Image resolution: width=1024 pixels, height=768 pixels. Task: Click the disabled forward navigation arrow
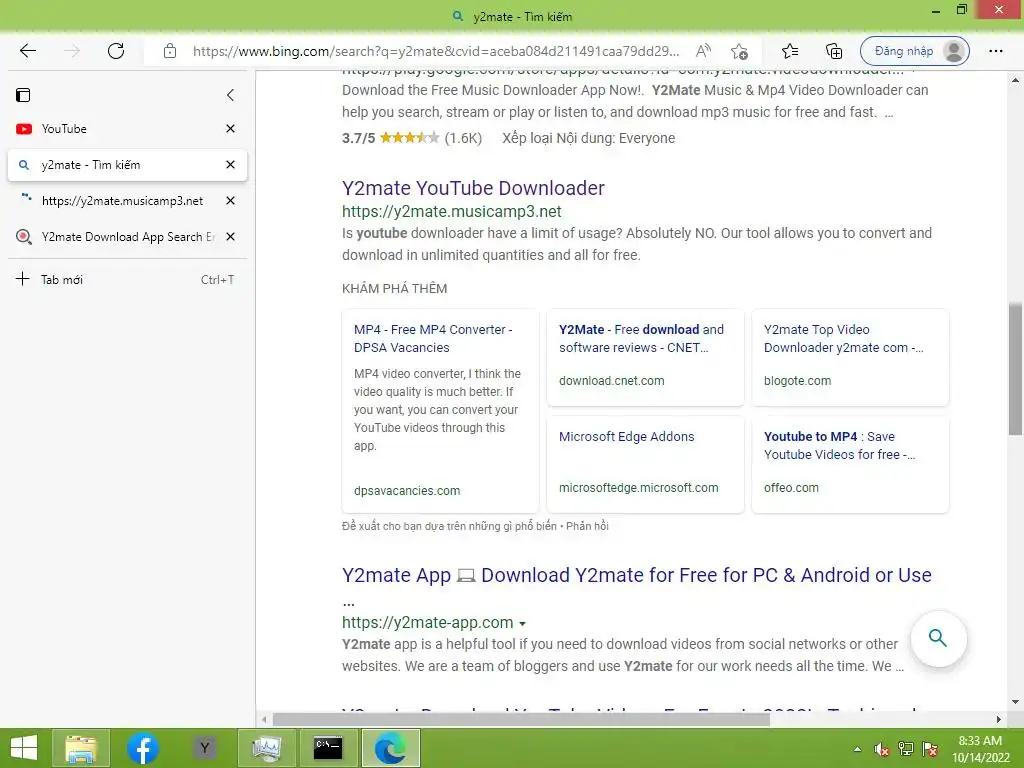(72, 51)
